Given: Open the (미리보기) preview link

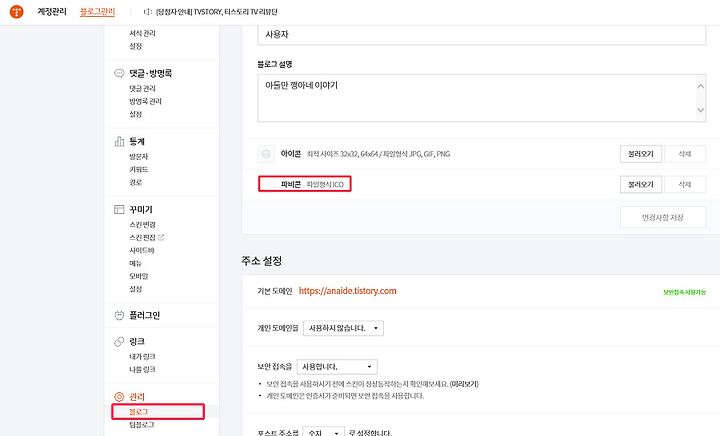Looking at the screenshot, I should 464,384.
